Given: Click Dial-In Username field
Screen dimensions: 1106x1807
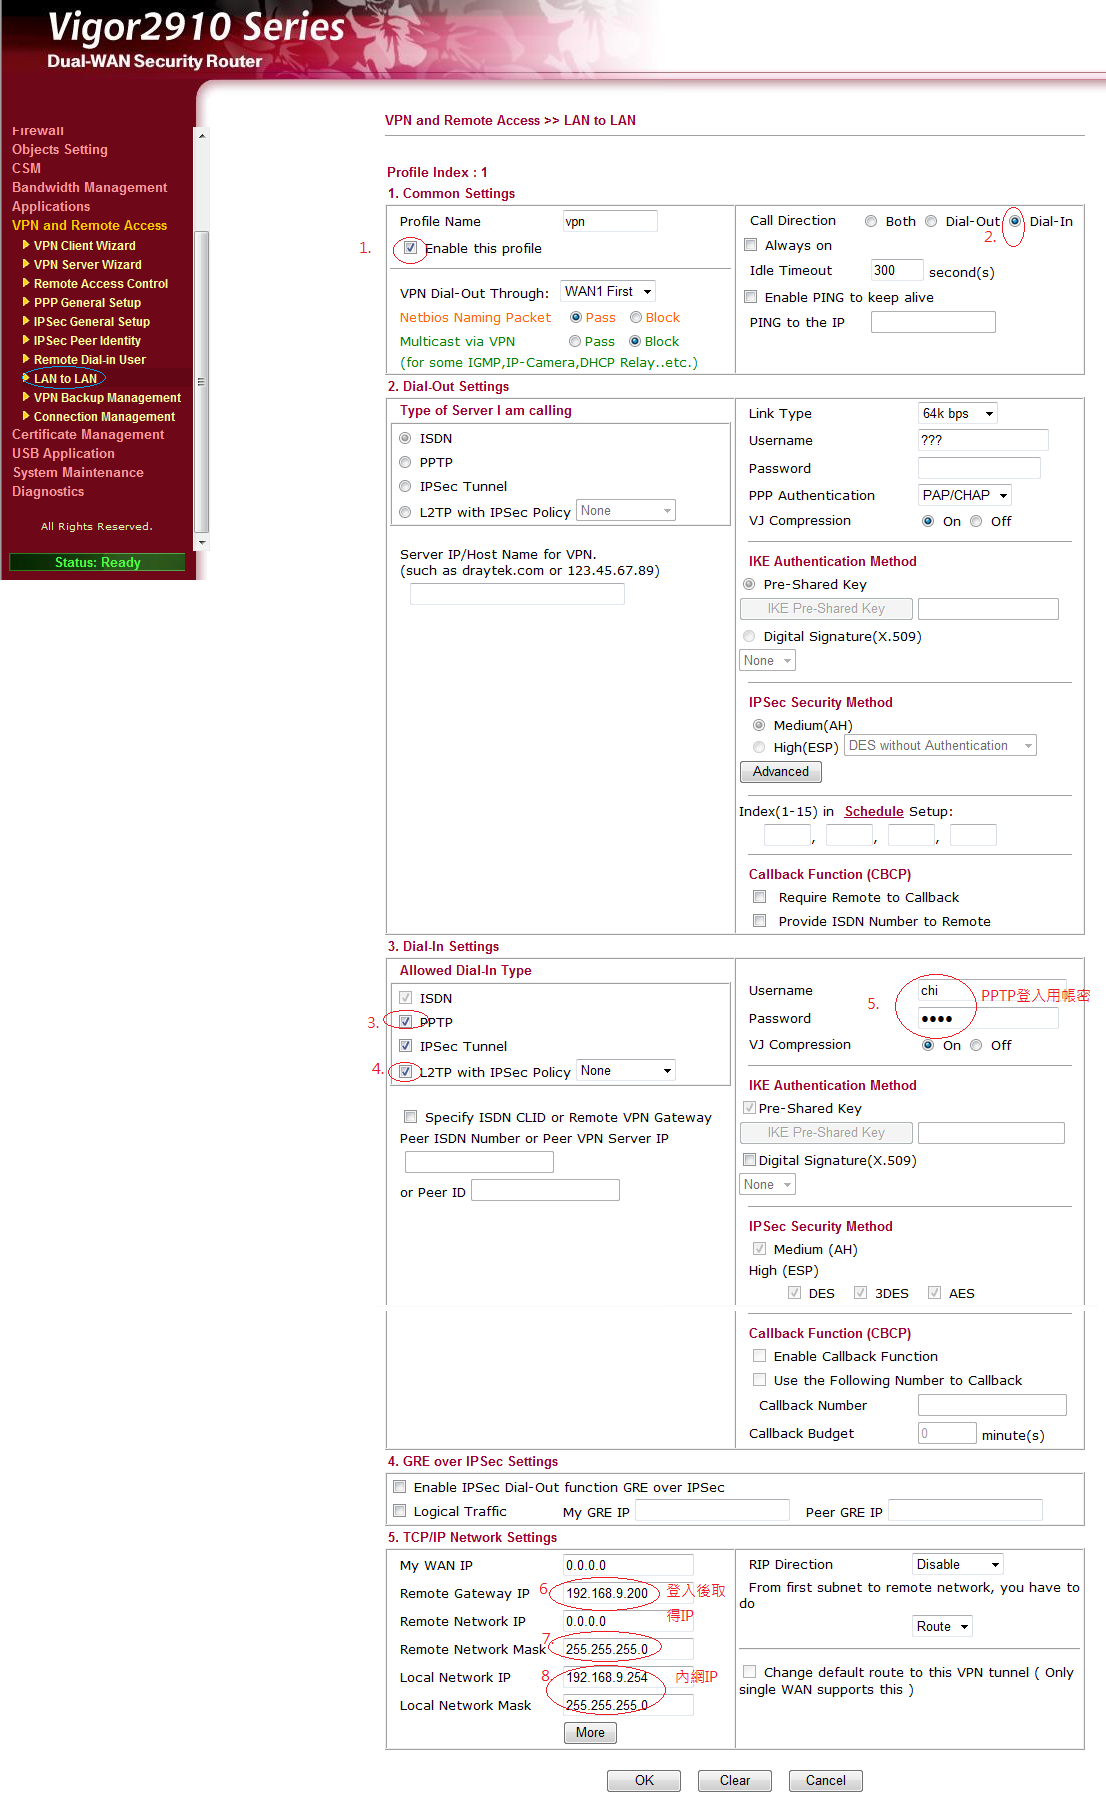Looking at the screenshot, I should point(992,990).
